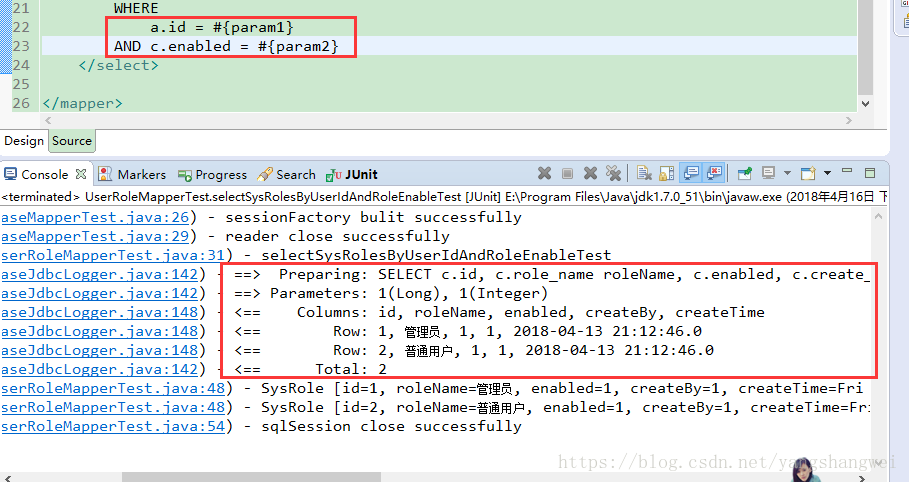The width and height of the screenshot is (909, 482).
Task: Minimize the Console view panel
Action: 847,174
